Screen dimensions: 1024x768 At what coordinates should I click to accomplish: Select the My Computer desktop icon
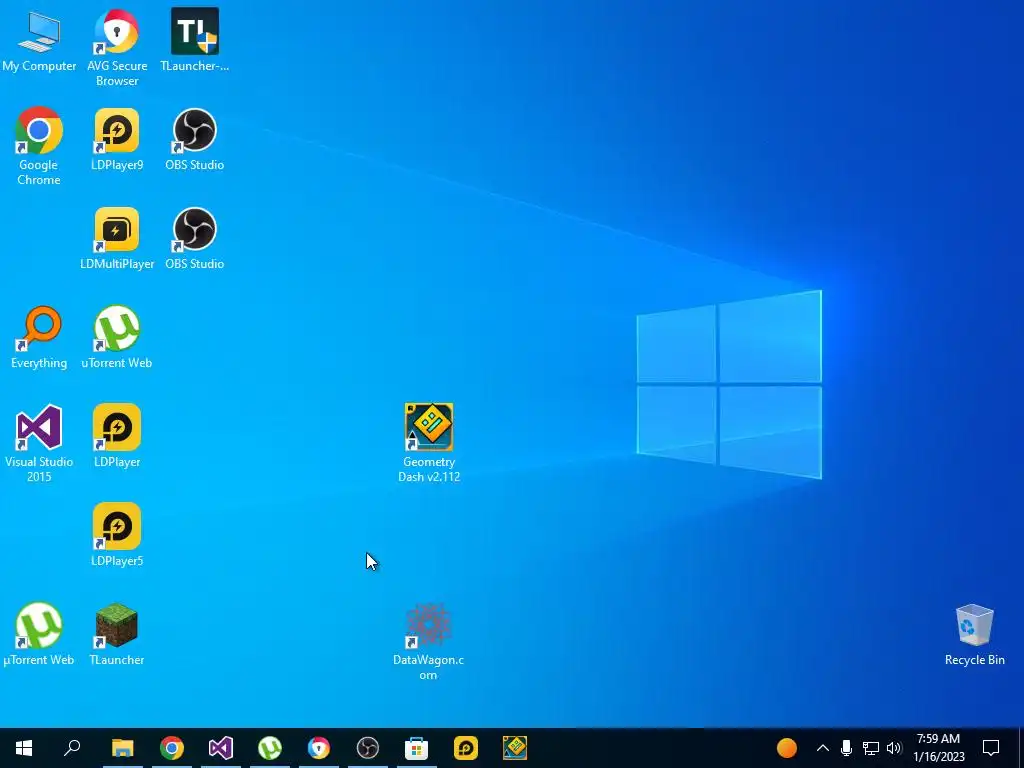coord(39,41)
